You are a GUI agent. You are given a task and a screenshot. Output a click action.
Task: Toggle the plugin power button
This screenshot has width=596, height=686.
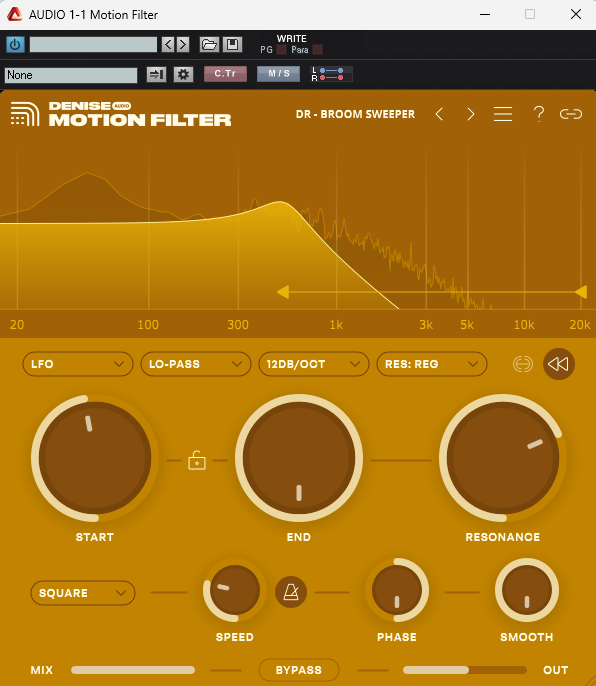pos(15,45)
